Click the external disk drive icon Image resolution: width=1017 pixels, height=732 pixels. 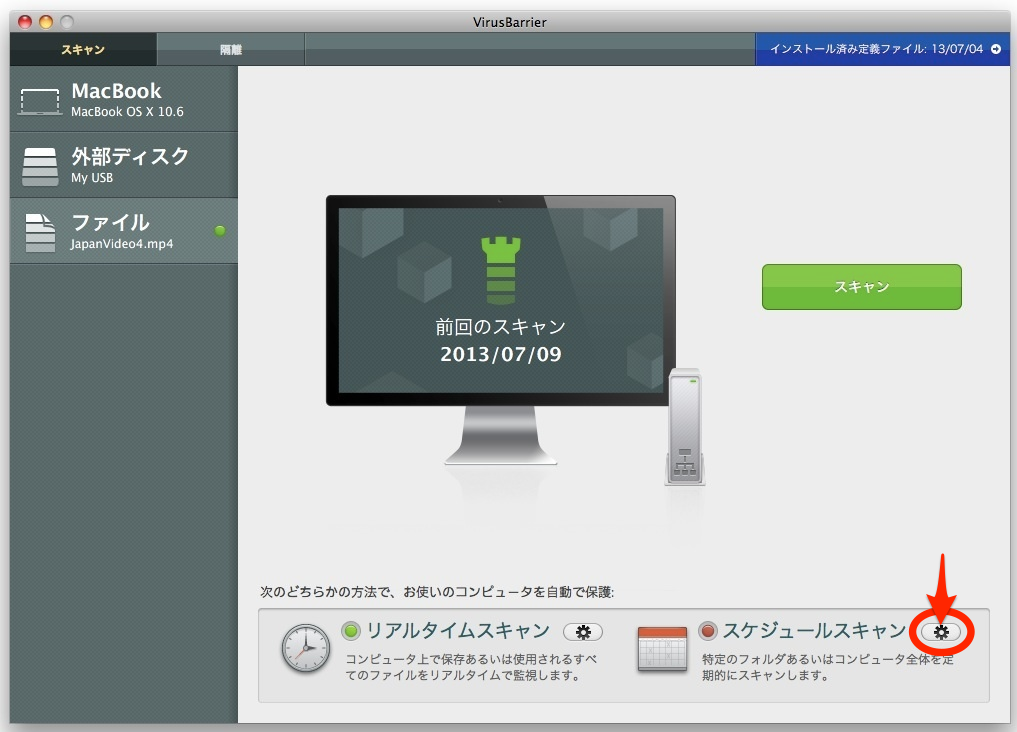[41, 166]
